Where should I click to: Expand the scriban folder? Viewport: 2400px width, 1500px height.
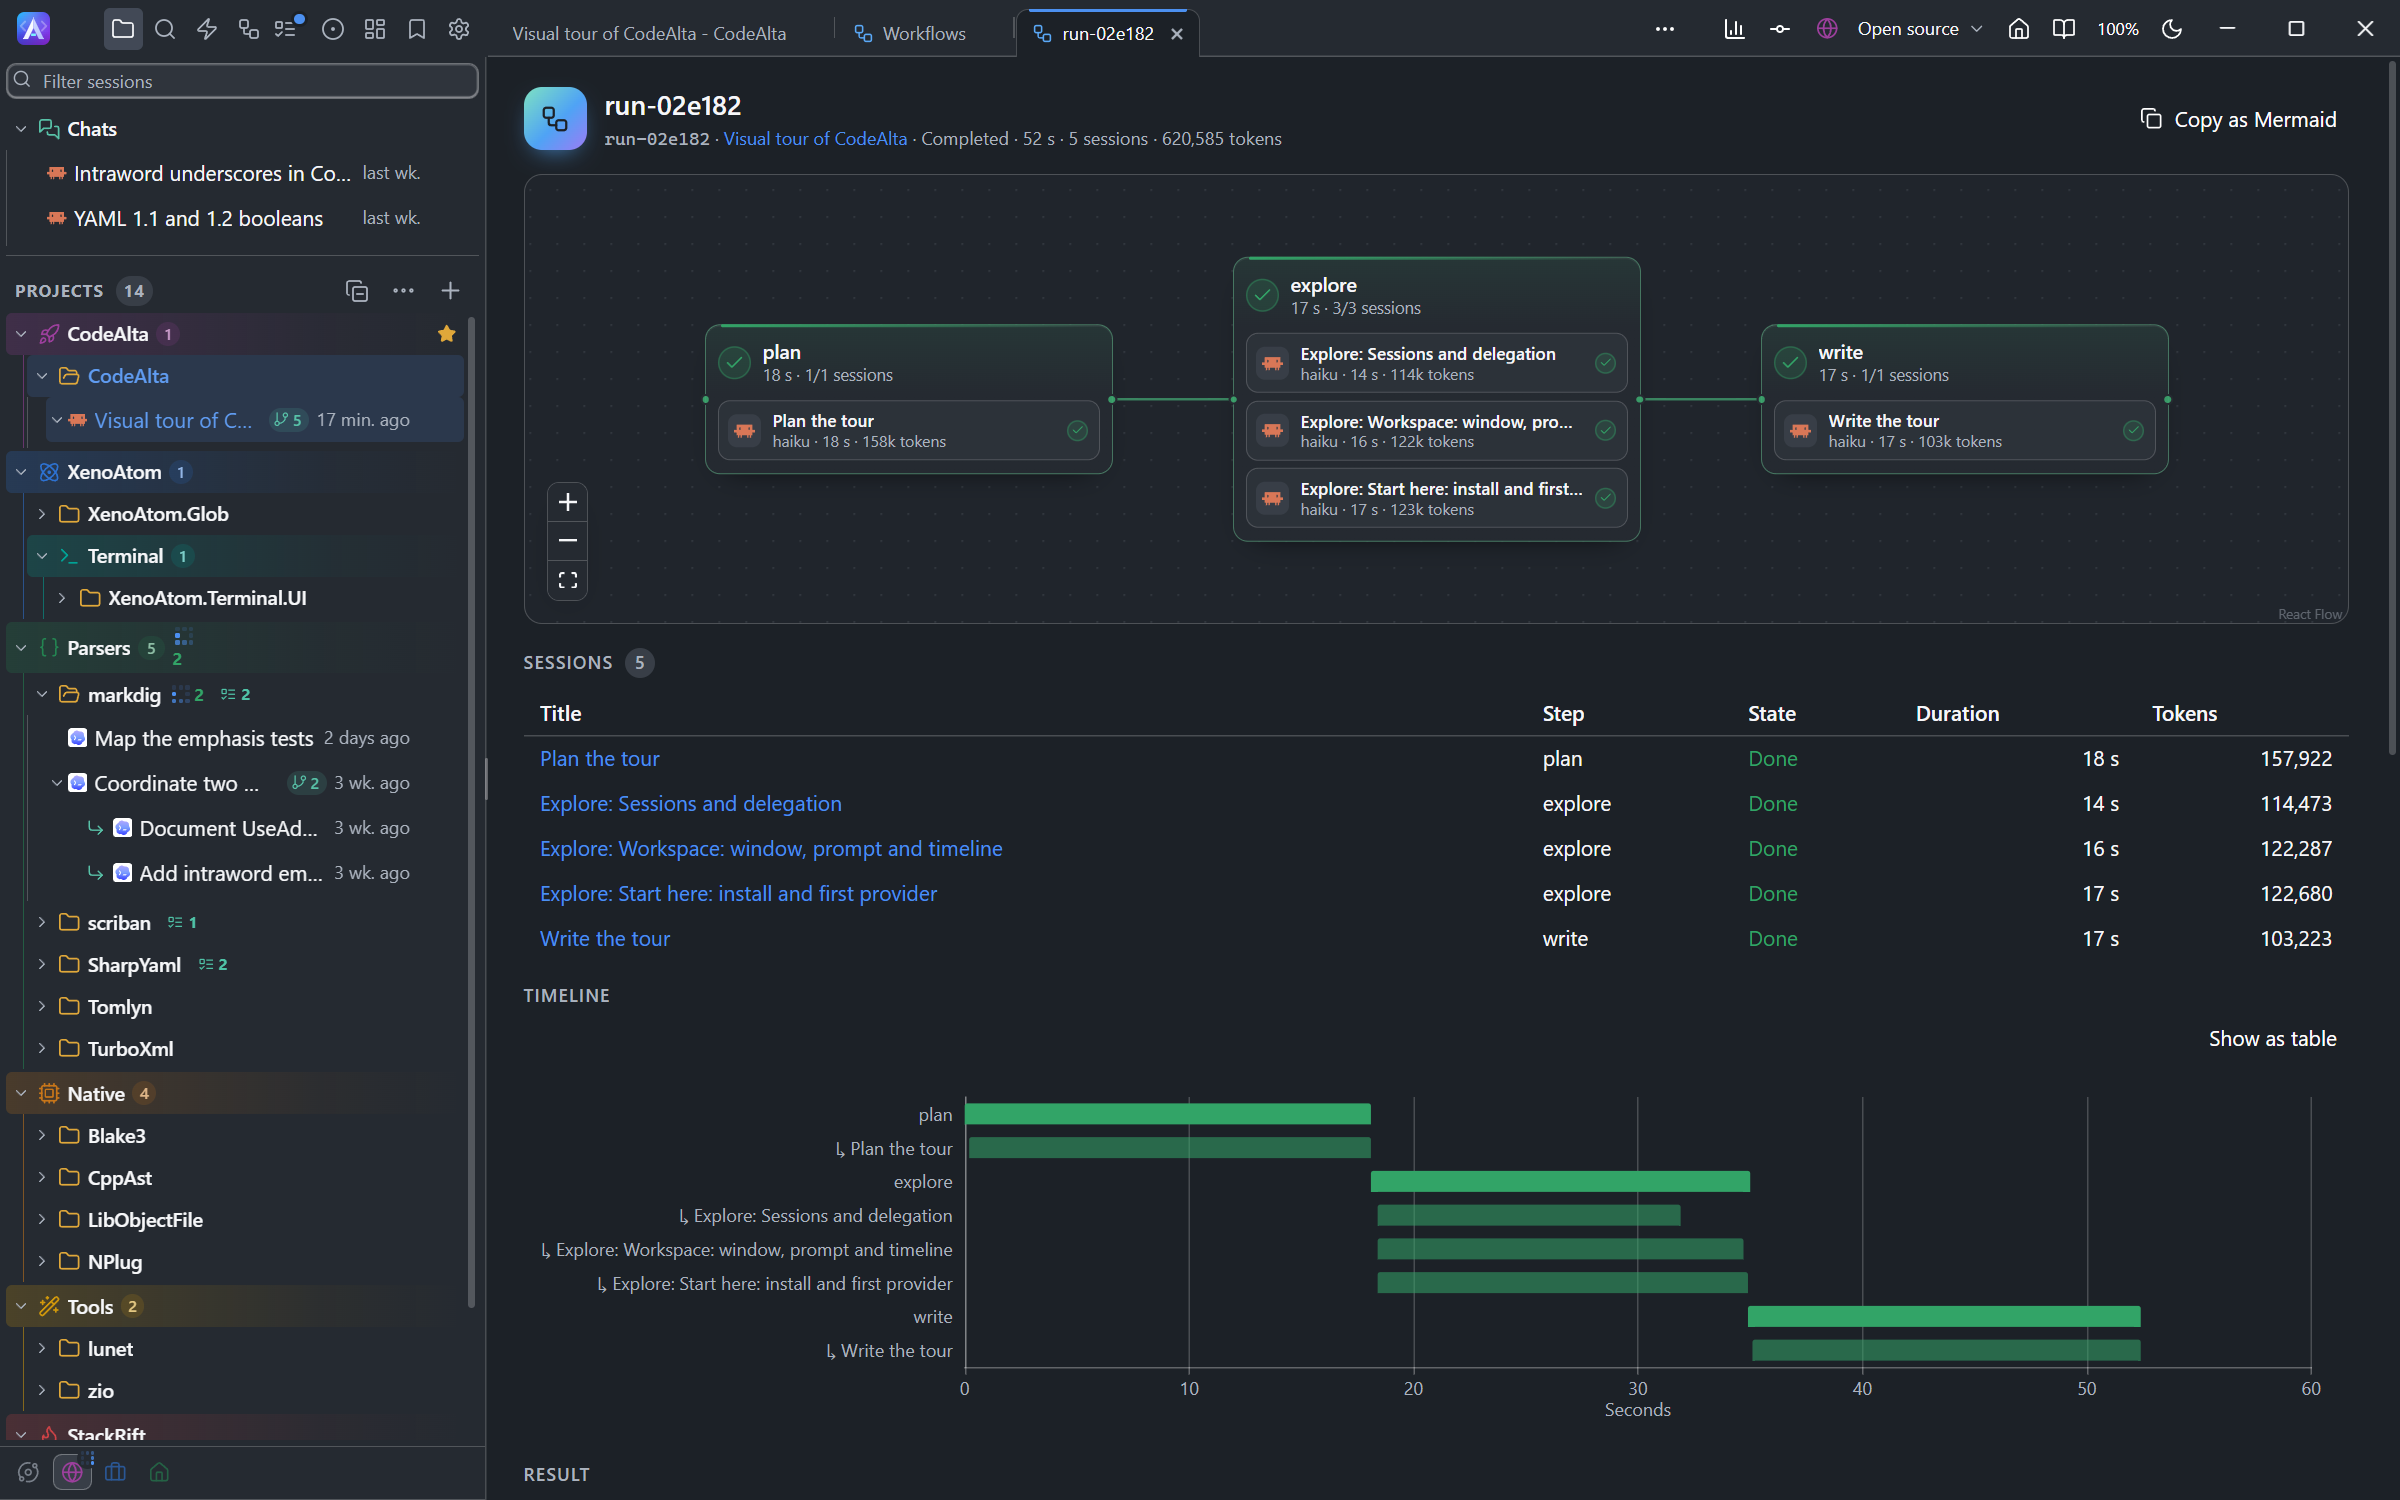pyautogui.click(x=42, y=922)
